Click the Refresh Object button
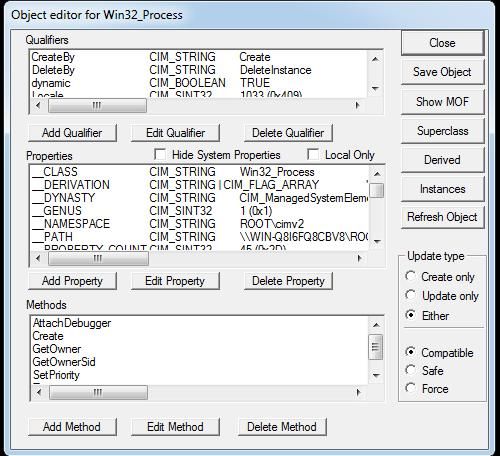 tap(442, 217)
